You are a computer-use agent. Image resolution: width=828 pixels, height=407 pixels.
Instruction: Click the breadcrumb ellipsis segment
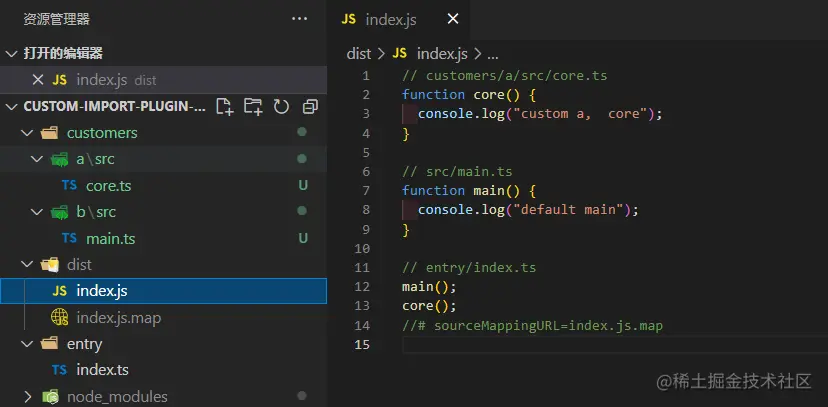point(492,54)
